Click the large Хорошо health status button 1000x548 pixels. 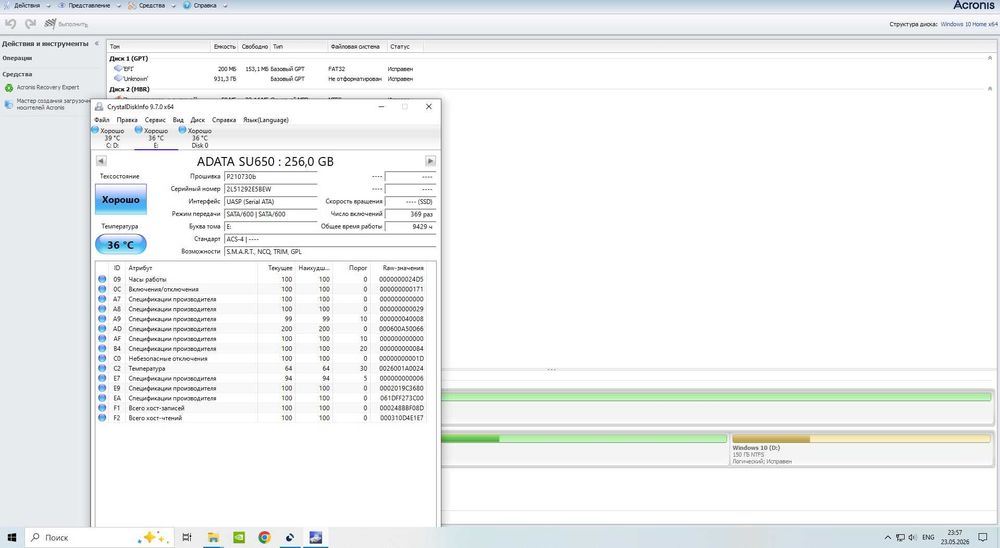tap(121, 200)
